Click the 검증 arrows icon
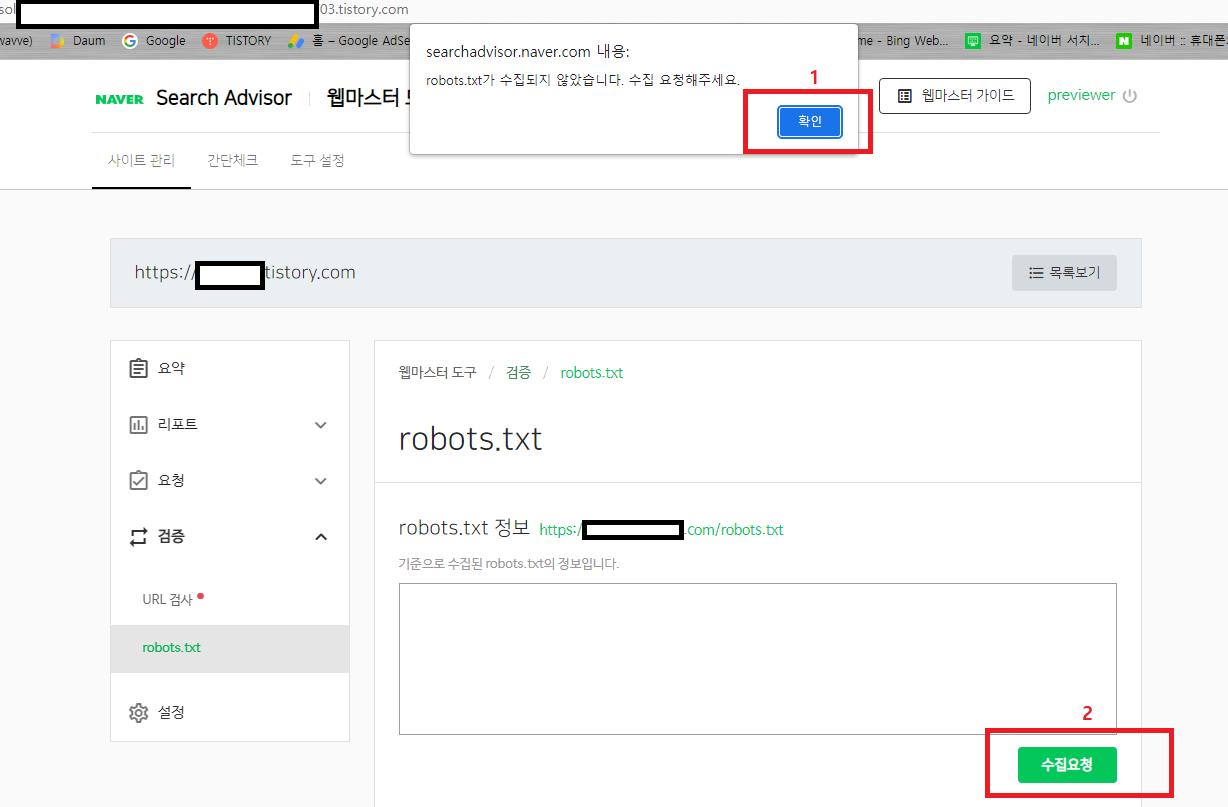 [x=138, y=537]
